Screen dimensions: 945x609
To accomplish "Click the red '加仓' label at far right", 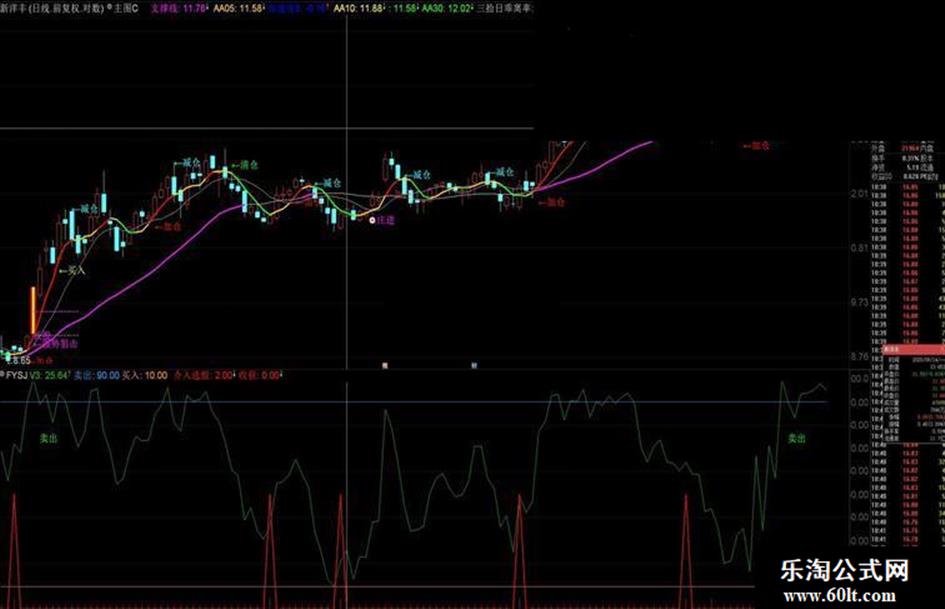I will [756, 145].
